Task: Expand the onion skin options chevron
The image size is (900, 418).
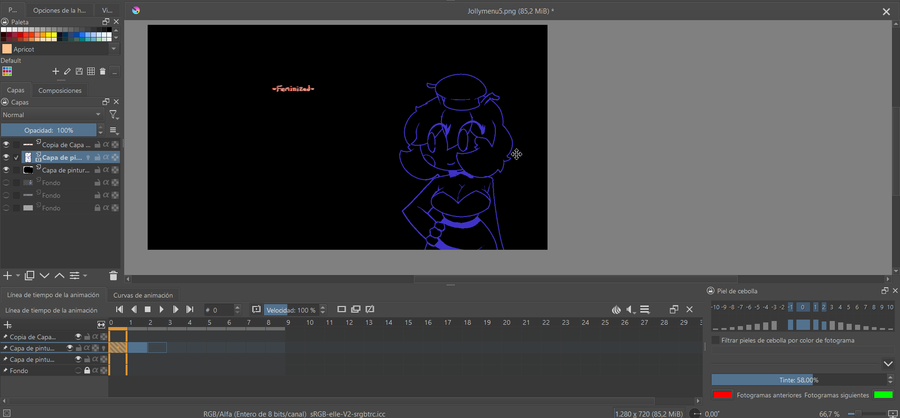Action: [x=888, y=364]
